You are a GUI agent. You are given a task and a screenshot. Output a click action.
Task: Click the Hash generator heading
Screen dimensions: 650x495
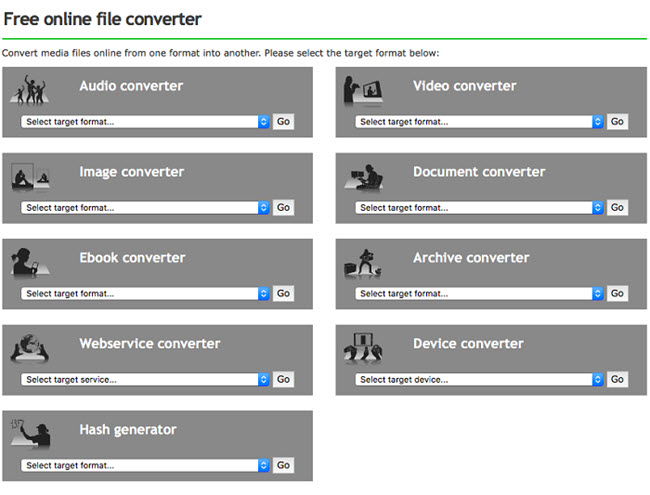[x=128, y=430]
